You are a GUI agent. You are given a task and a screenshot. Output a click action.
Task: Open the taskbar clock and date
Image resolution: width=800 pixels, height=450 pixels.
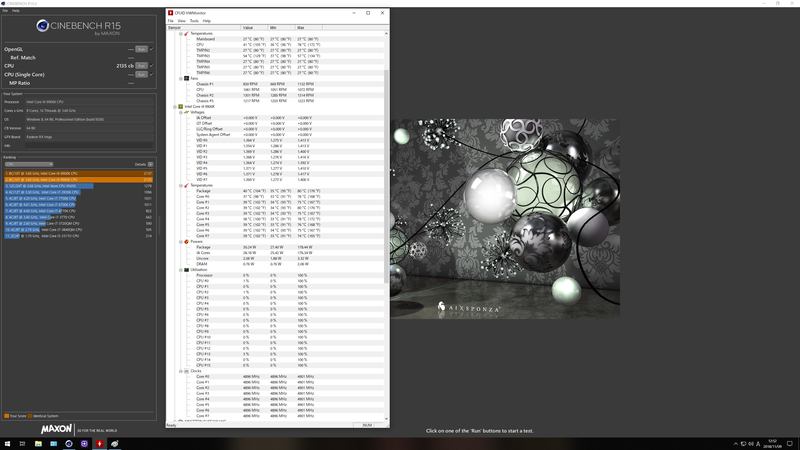[773, 444]
